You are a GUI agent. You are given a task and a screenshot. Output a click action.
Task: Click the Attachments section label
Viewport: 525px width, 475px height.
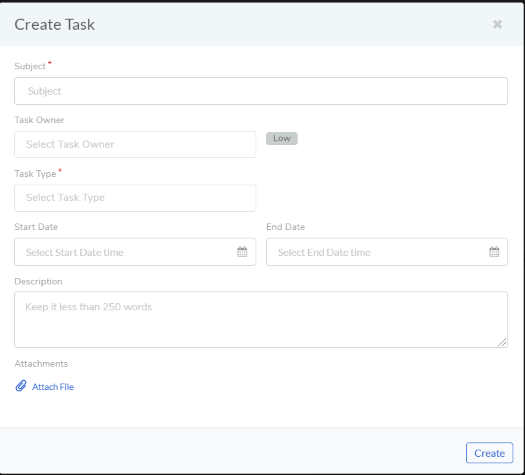coord(41,364)
